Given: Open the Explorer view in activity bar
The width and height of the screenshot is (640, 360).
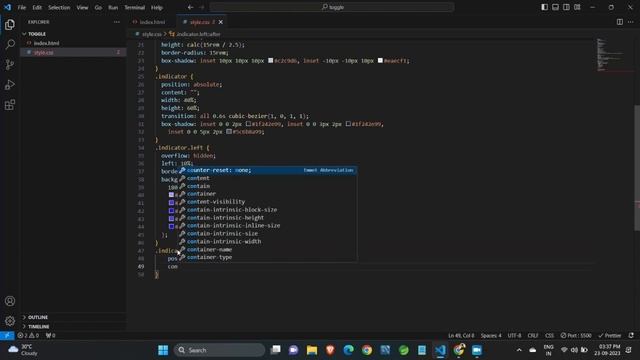Looking at the screenshot, I should 10,24.
